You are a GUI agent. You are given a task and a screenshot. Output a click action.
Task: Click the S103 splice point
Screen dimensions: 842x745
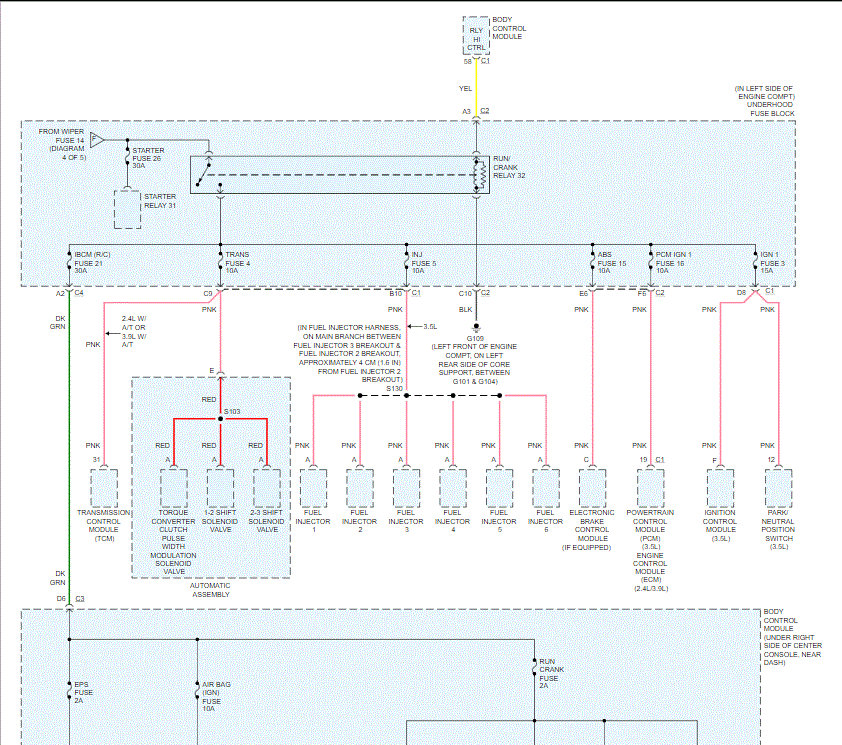(220, 418)
